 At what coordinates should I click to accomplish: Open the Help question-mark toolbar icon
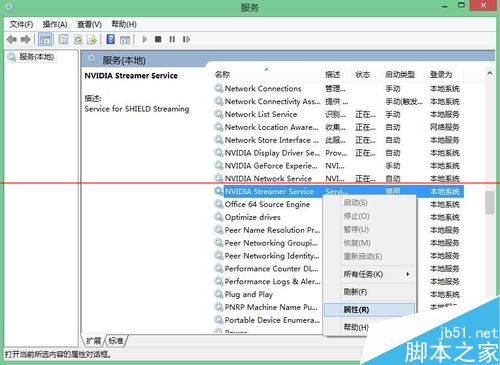click(x=110, y=39)
